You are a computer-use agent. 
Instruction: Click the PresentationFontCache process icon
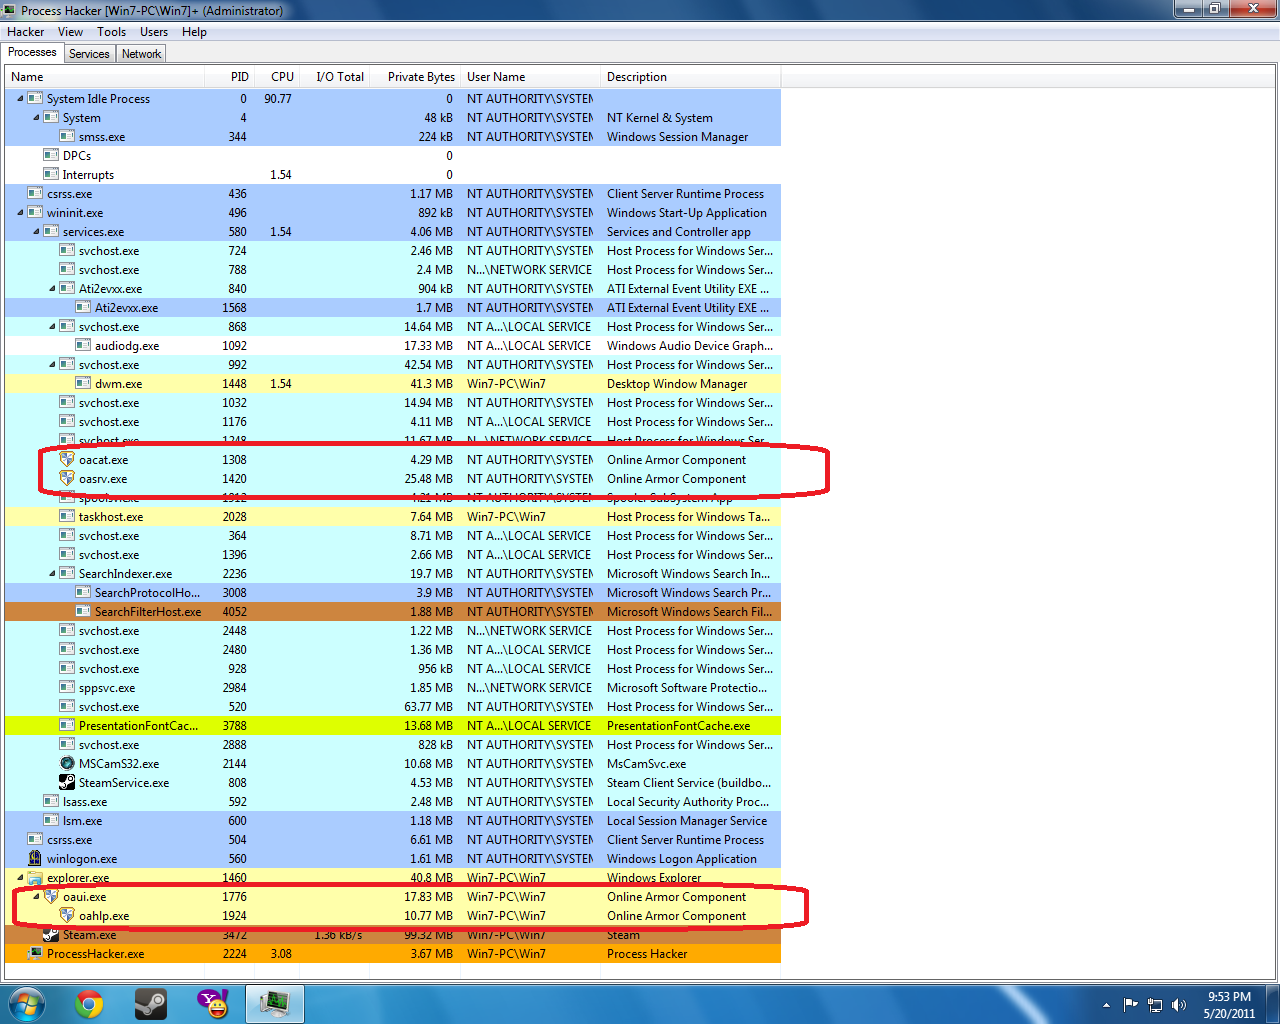[67, 726]
